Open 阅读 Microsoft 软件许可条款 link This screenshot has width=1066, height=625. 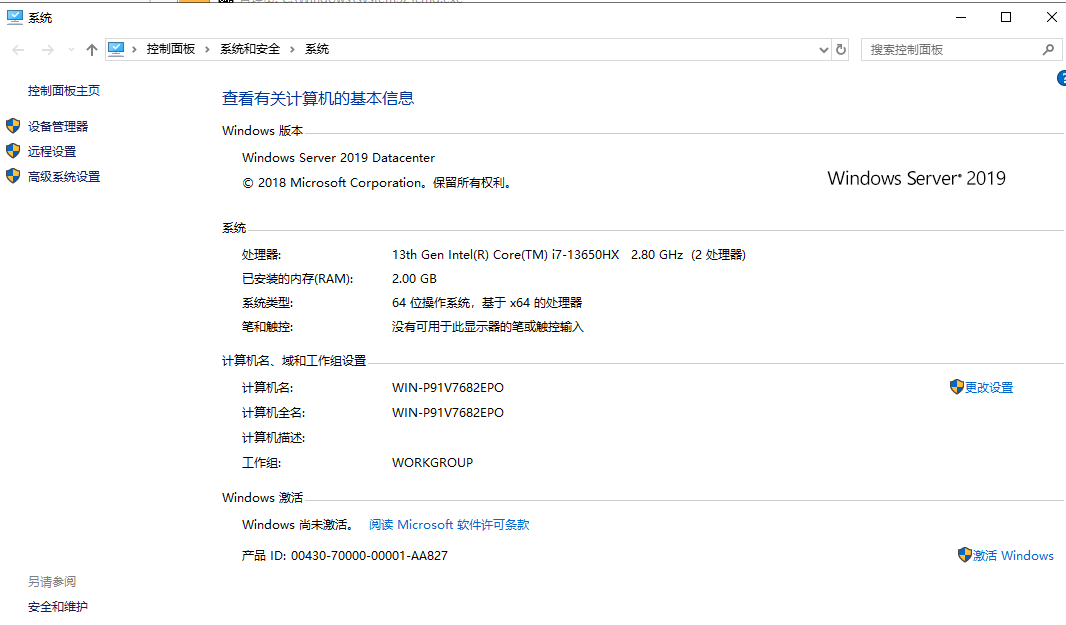pyautogui.click(x=449, y=525)
